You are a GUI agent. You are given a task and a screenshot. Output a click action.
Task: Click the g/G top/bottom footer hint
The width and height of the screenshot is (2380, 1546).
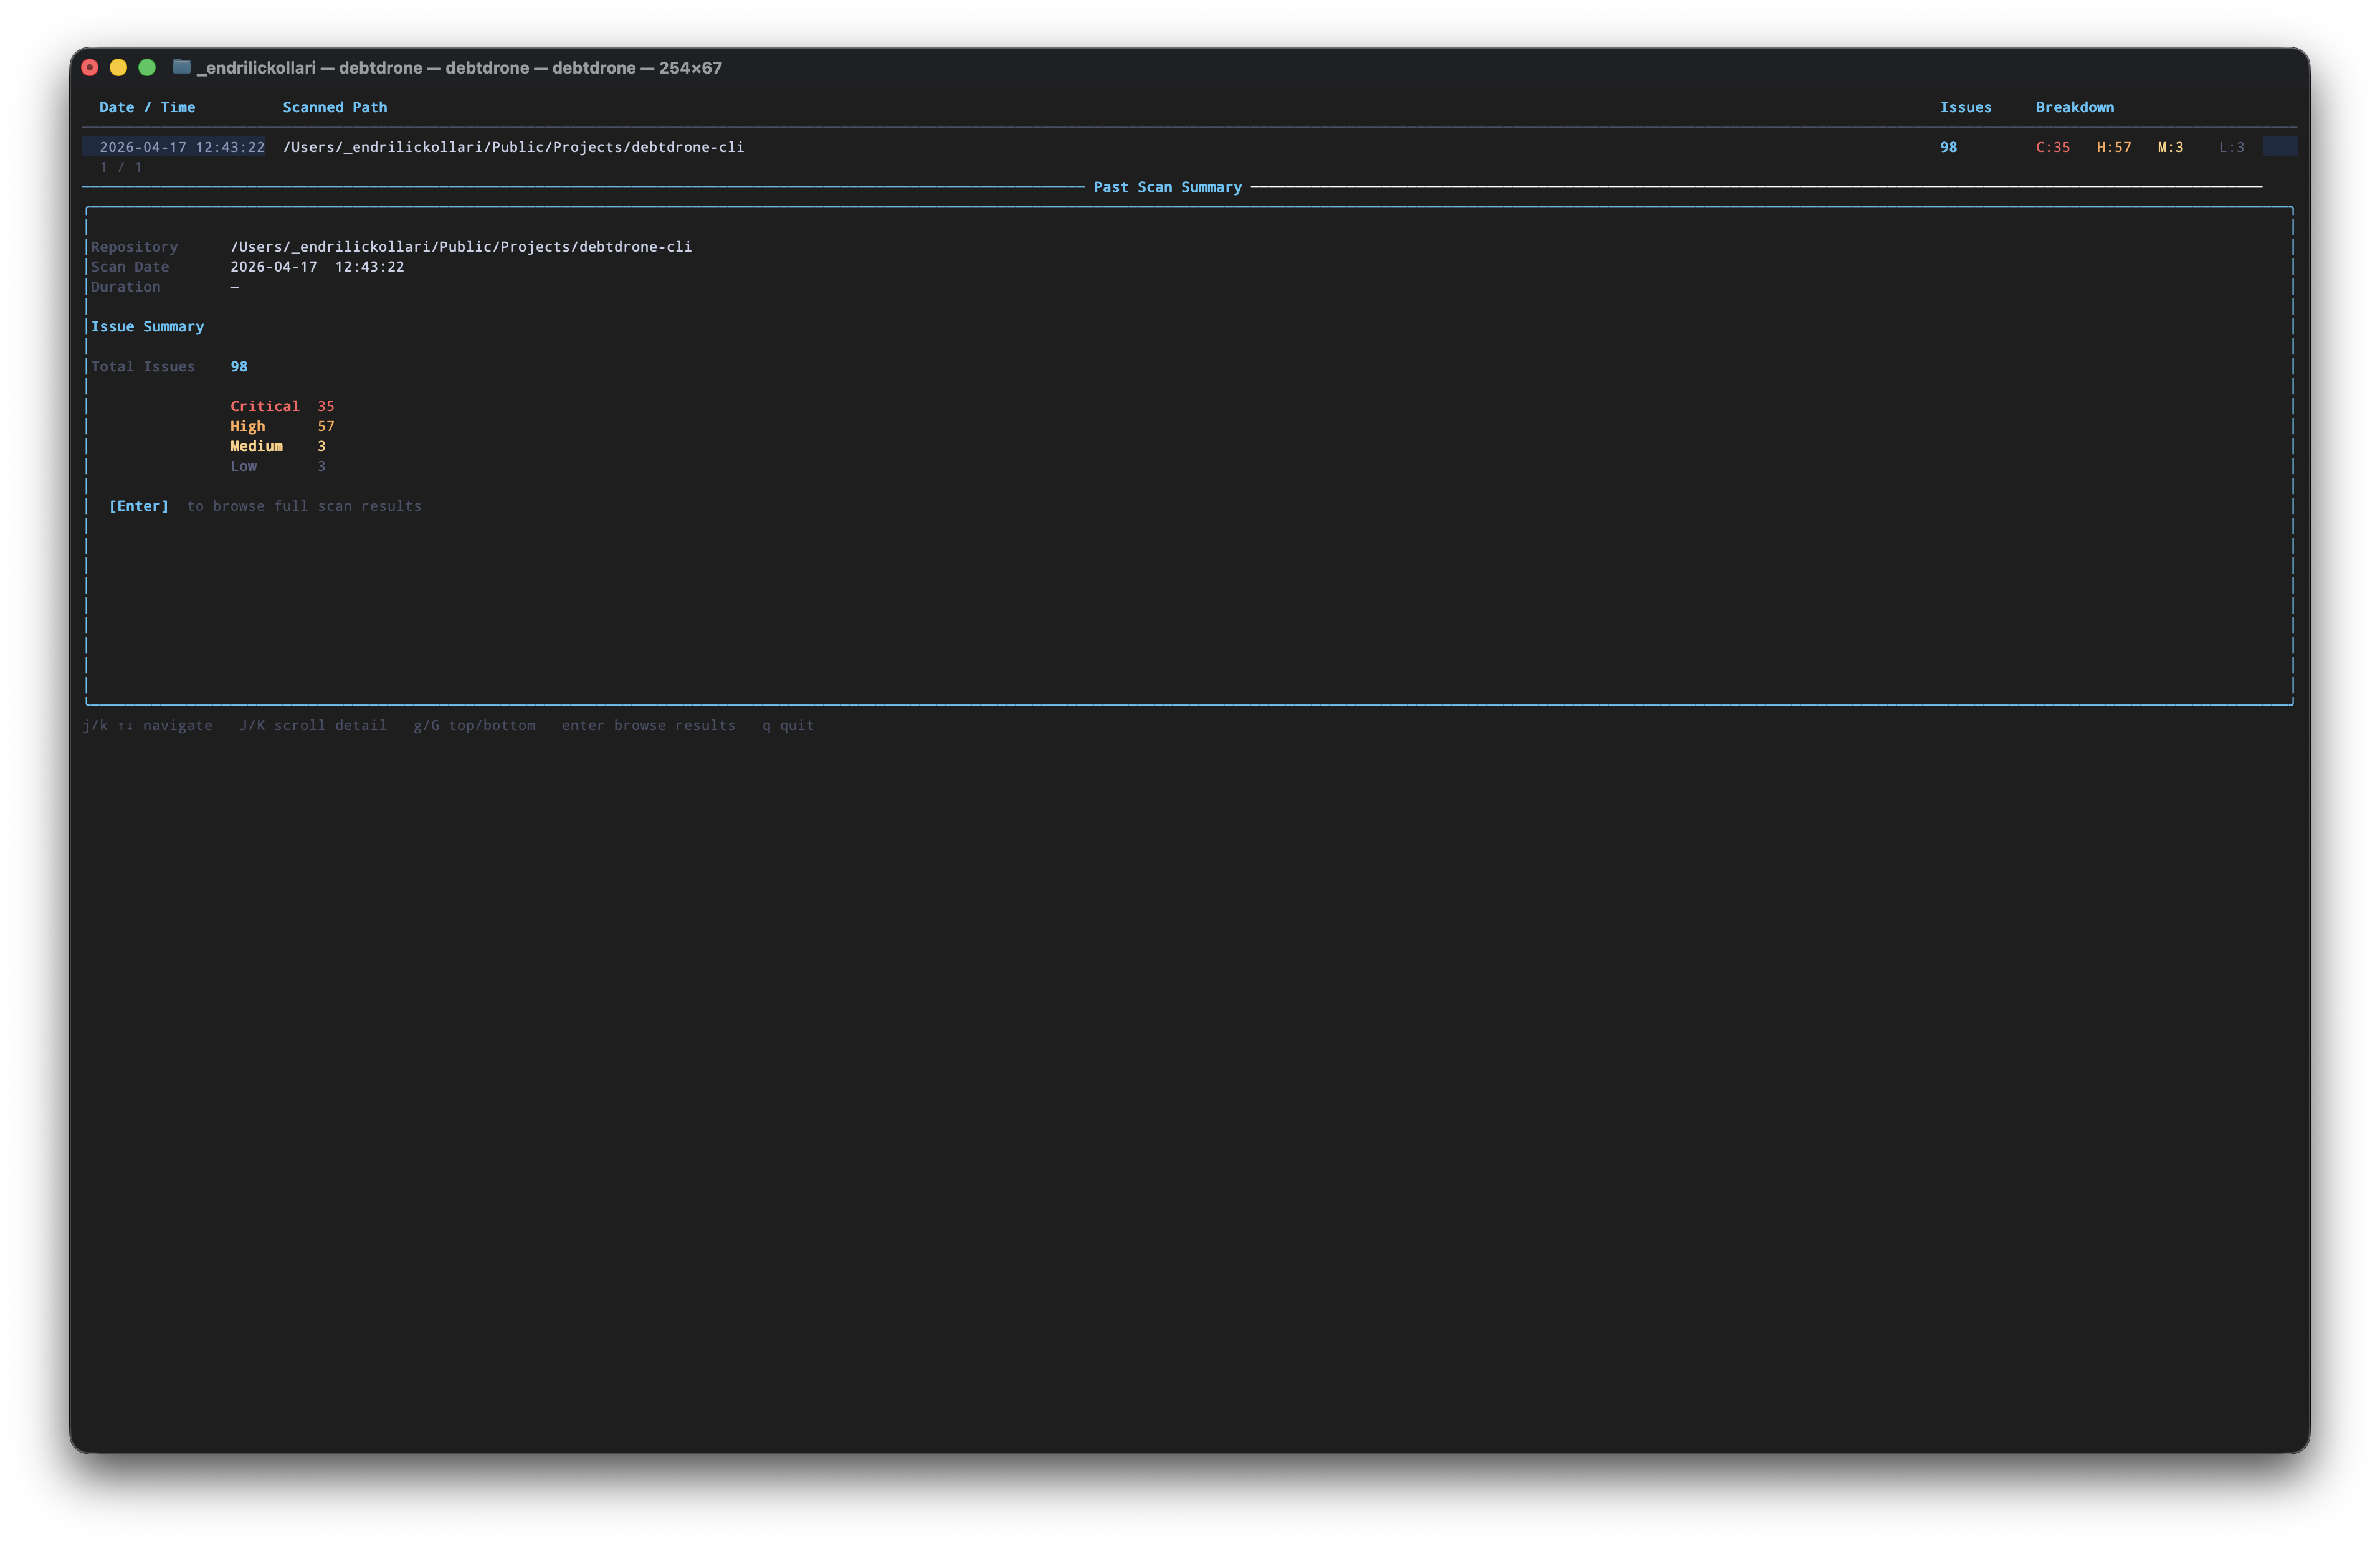click(475, 725)
